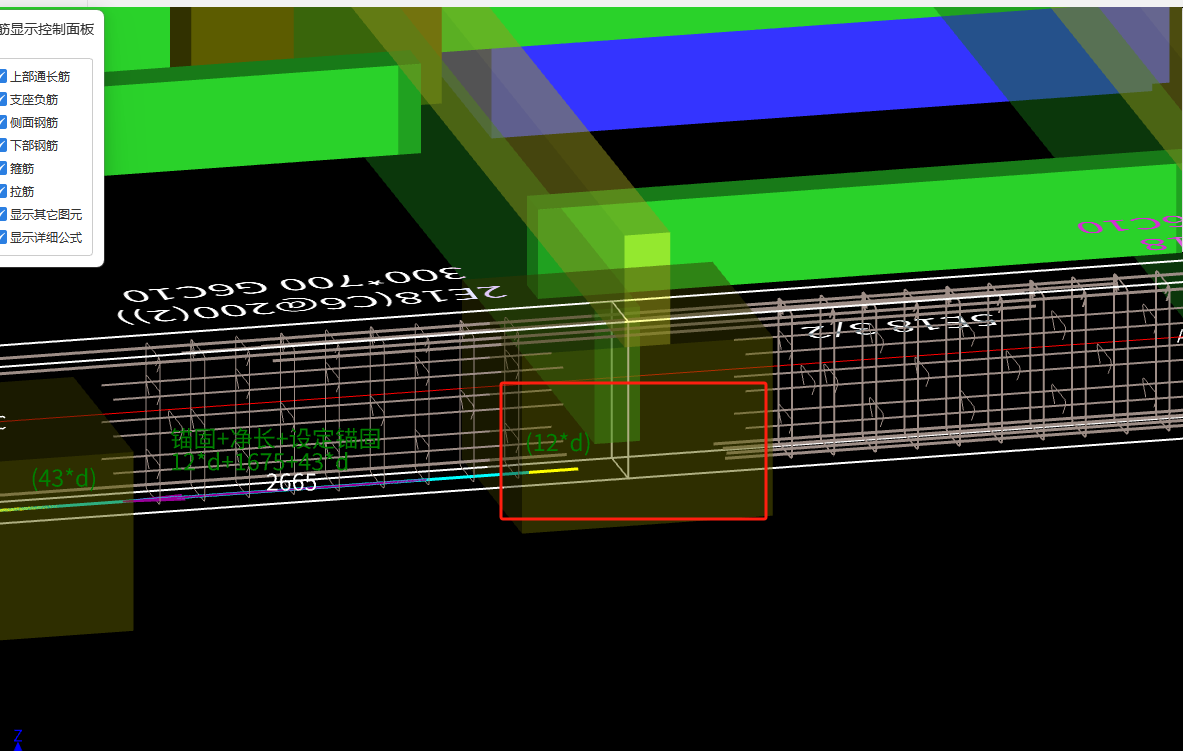Click the 300*700 G6C10 beam annotation
The image size is (1183, 751).
point(293,285)
